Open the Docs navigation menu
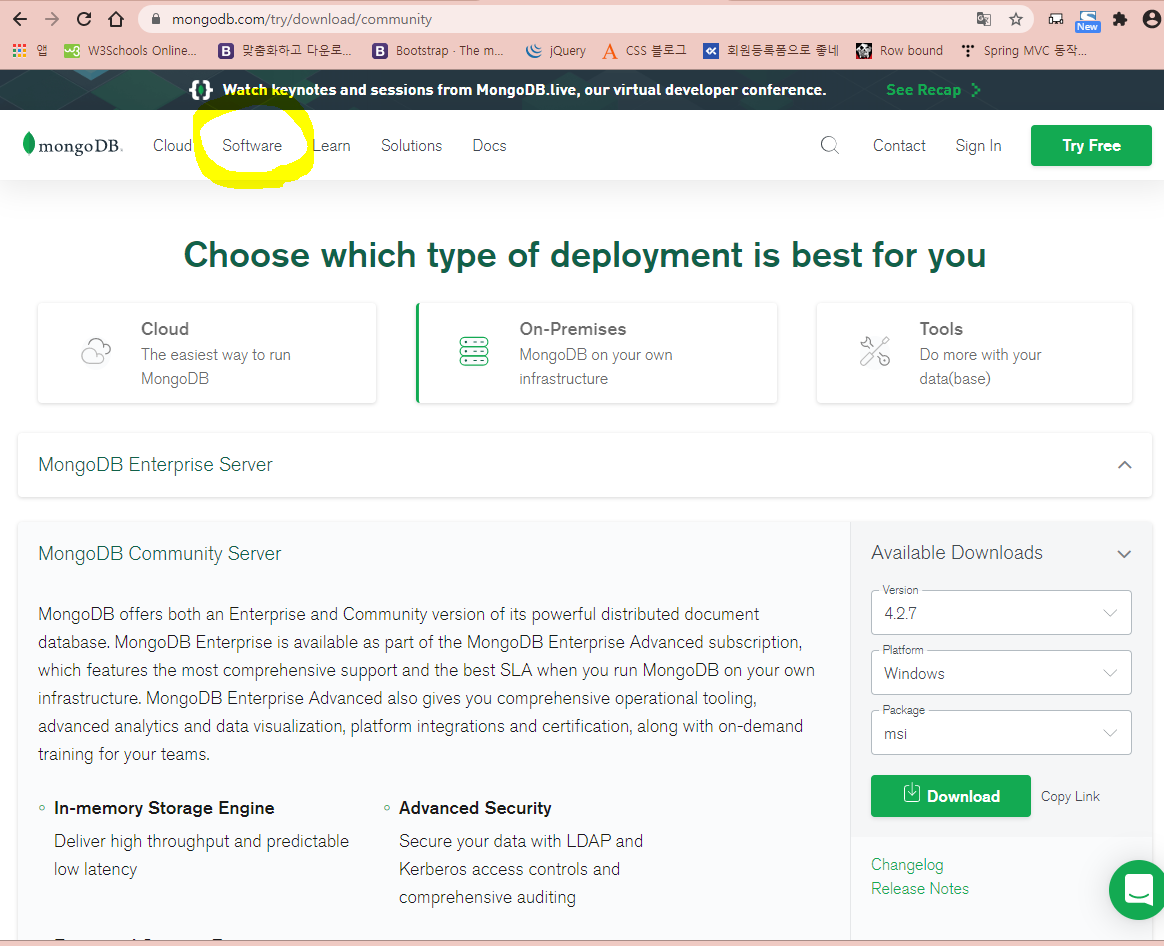 489,146
